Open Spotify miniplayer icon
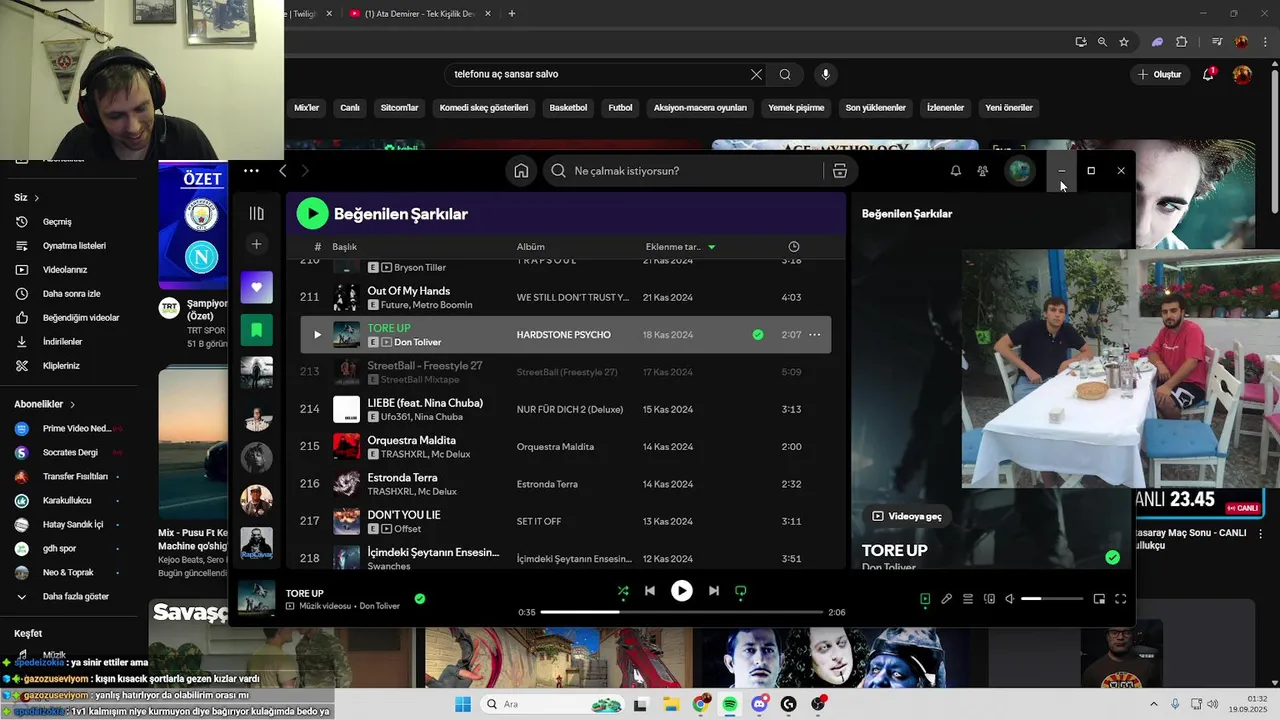 (1099, 599)
